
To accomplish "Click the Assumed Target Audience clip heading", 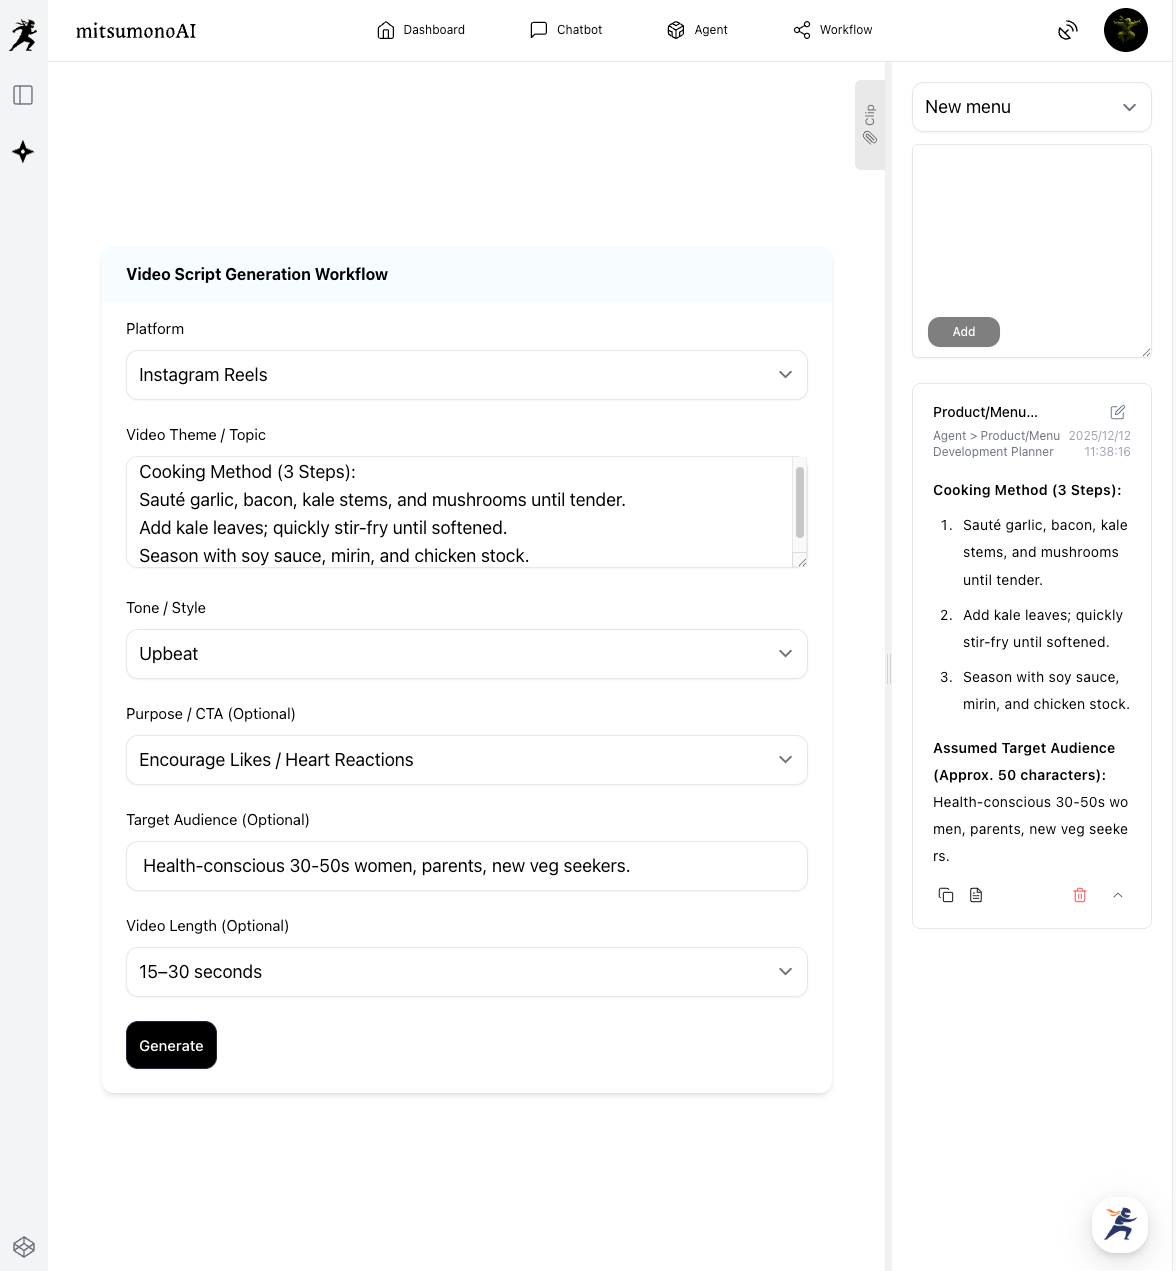I will [1024, 761].
